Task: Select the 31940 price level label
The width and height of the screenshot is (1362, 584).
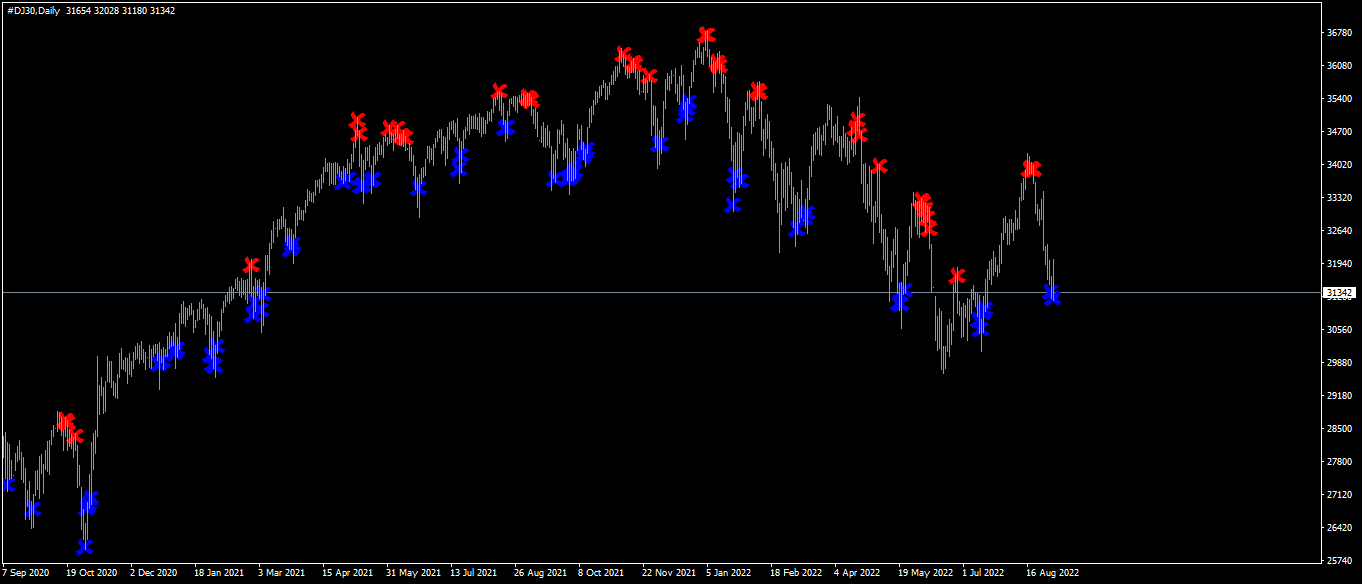Action: pyautogui.click(x=1339, y=264)
